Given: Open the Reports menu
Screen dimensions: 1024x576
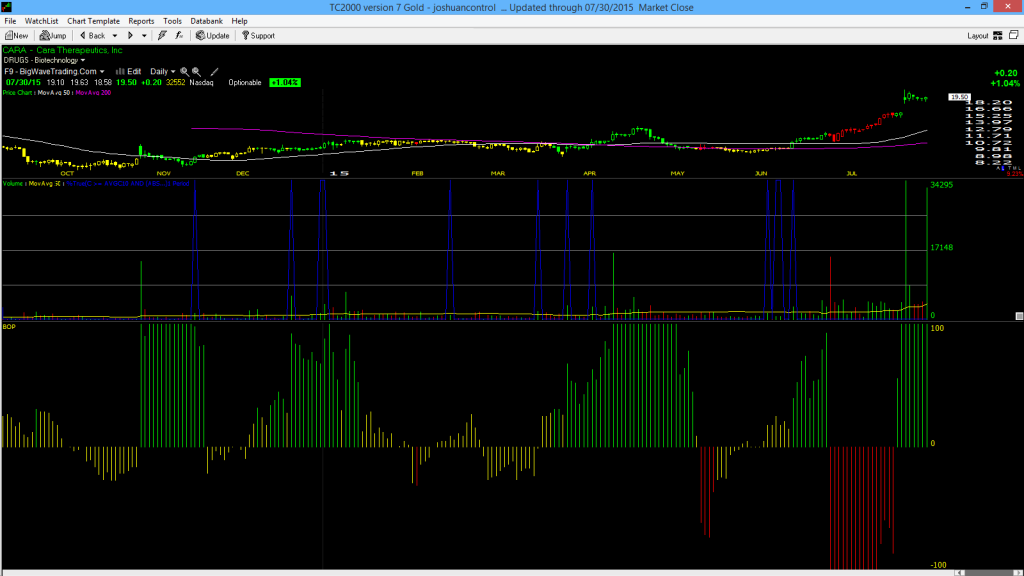Looking at the screenshot, I should coord(141,21).
